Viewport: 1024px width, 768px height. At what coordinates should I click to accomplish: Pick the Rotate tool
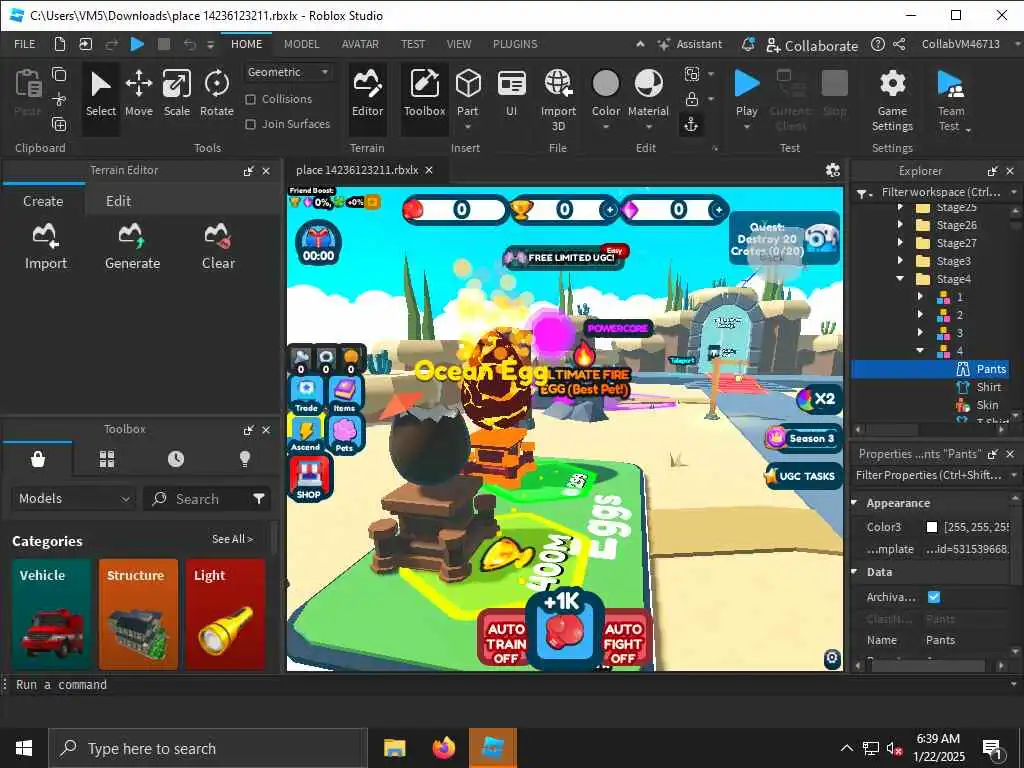pos(217,95)
